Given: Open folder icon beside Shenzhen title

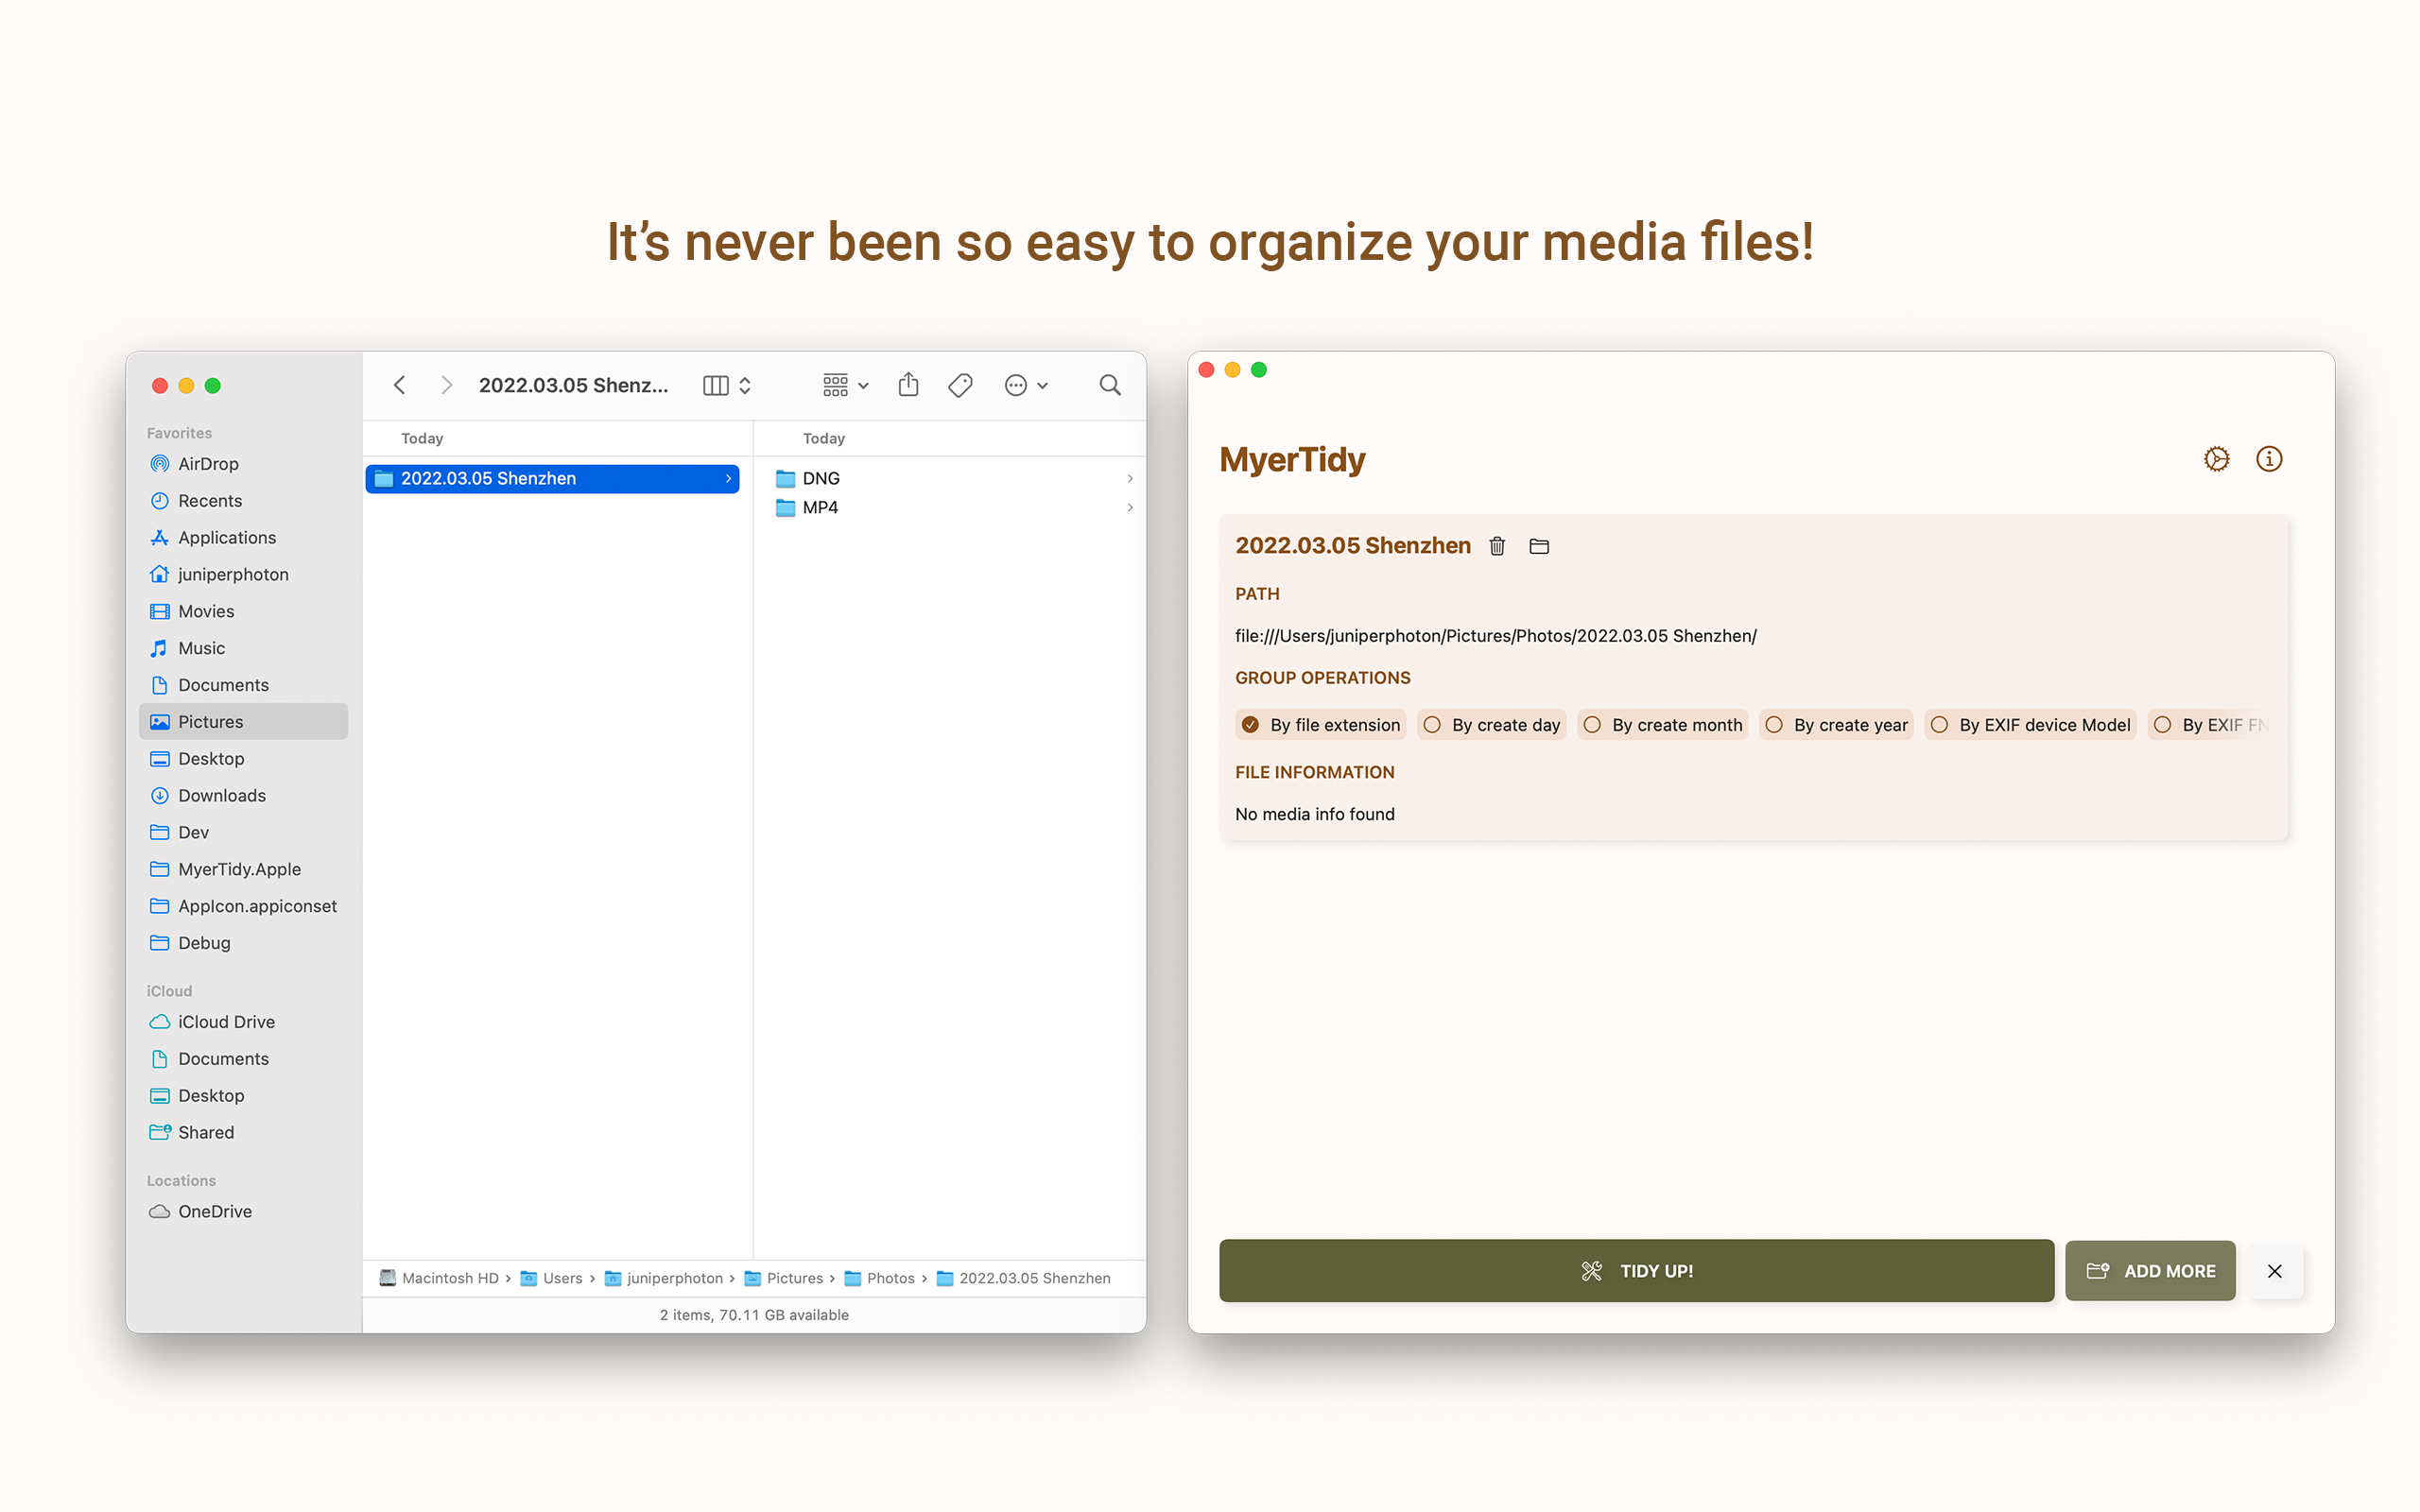Looking at the screenshot, I should (x=1539, y=546).
